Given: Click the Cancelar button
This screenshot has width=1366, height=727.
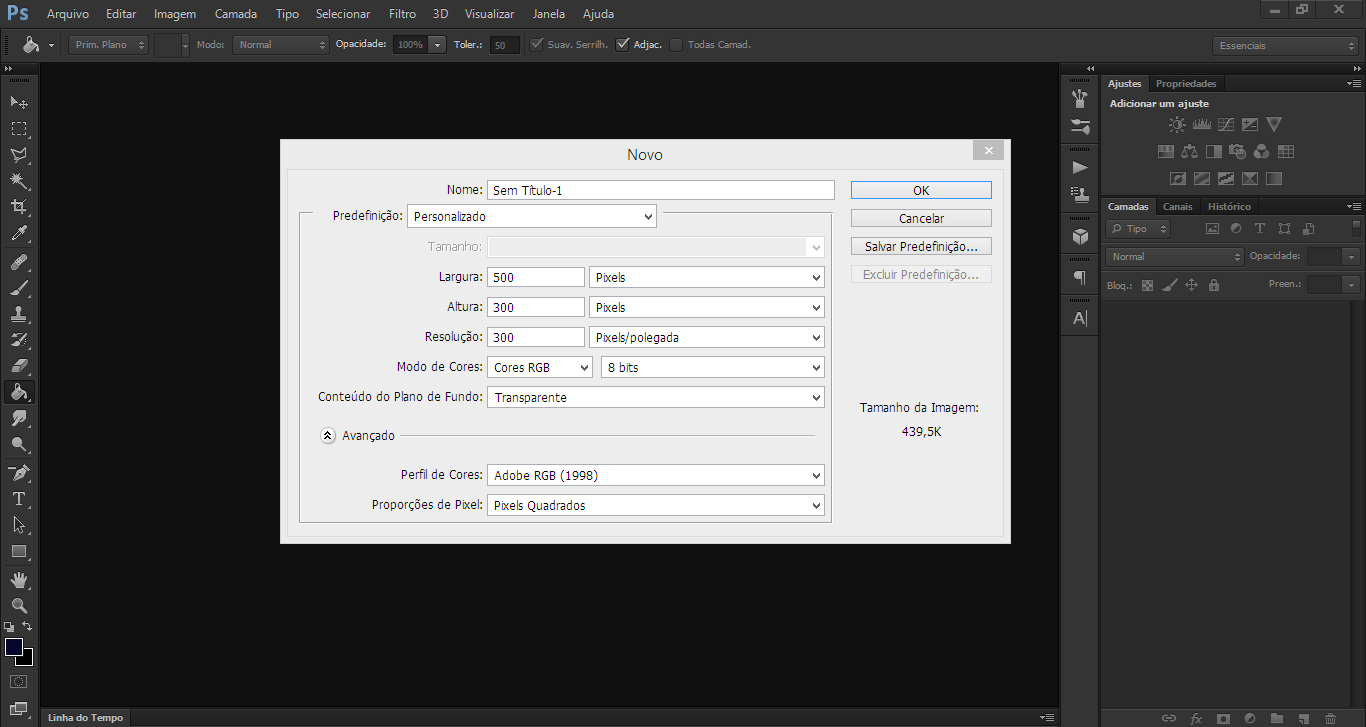Looking at the screenshot, I should (921, 218).
